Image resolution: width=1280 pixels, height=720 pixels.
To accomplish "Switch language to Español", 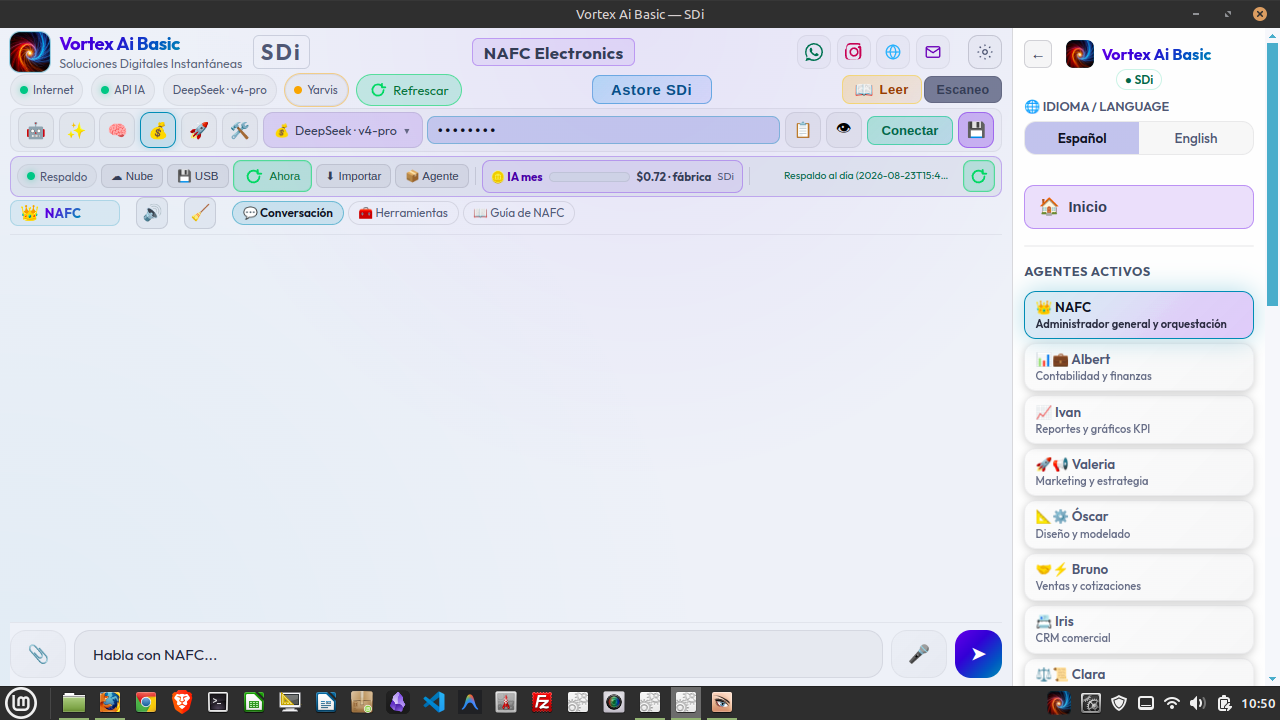I will (x=1082, y=138).
